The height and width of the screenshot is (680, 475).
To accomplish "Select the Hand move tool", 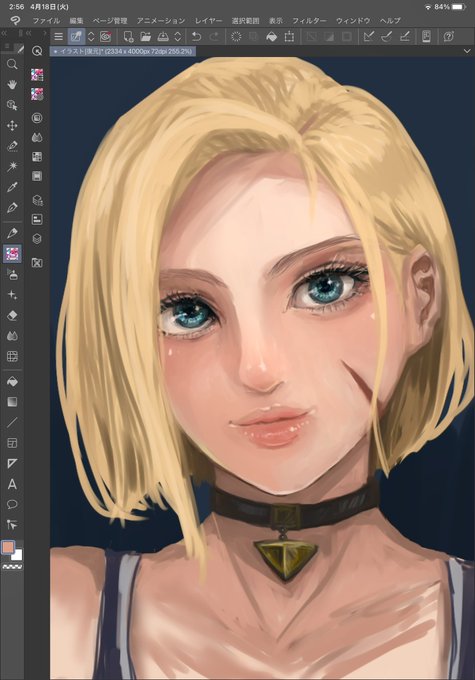I will tap(12, 85).
